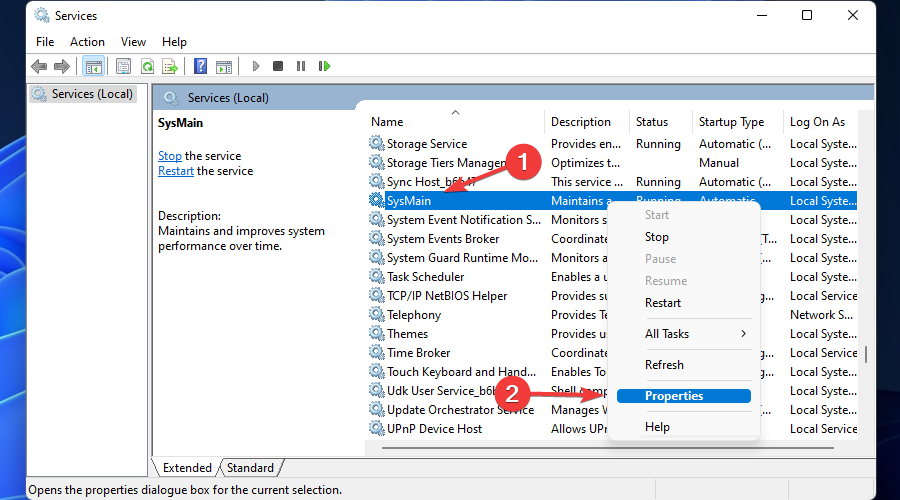Click the green Refresh toolbar icon

coord(148,67)
